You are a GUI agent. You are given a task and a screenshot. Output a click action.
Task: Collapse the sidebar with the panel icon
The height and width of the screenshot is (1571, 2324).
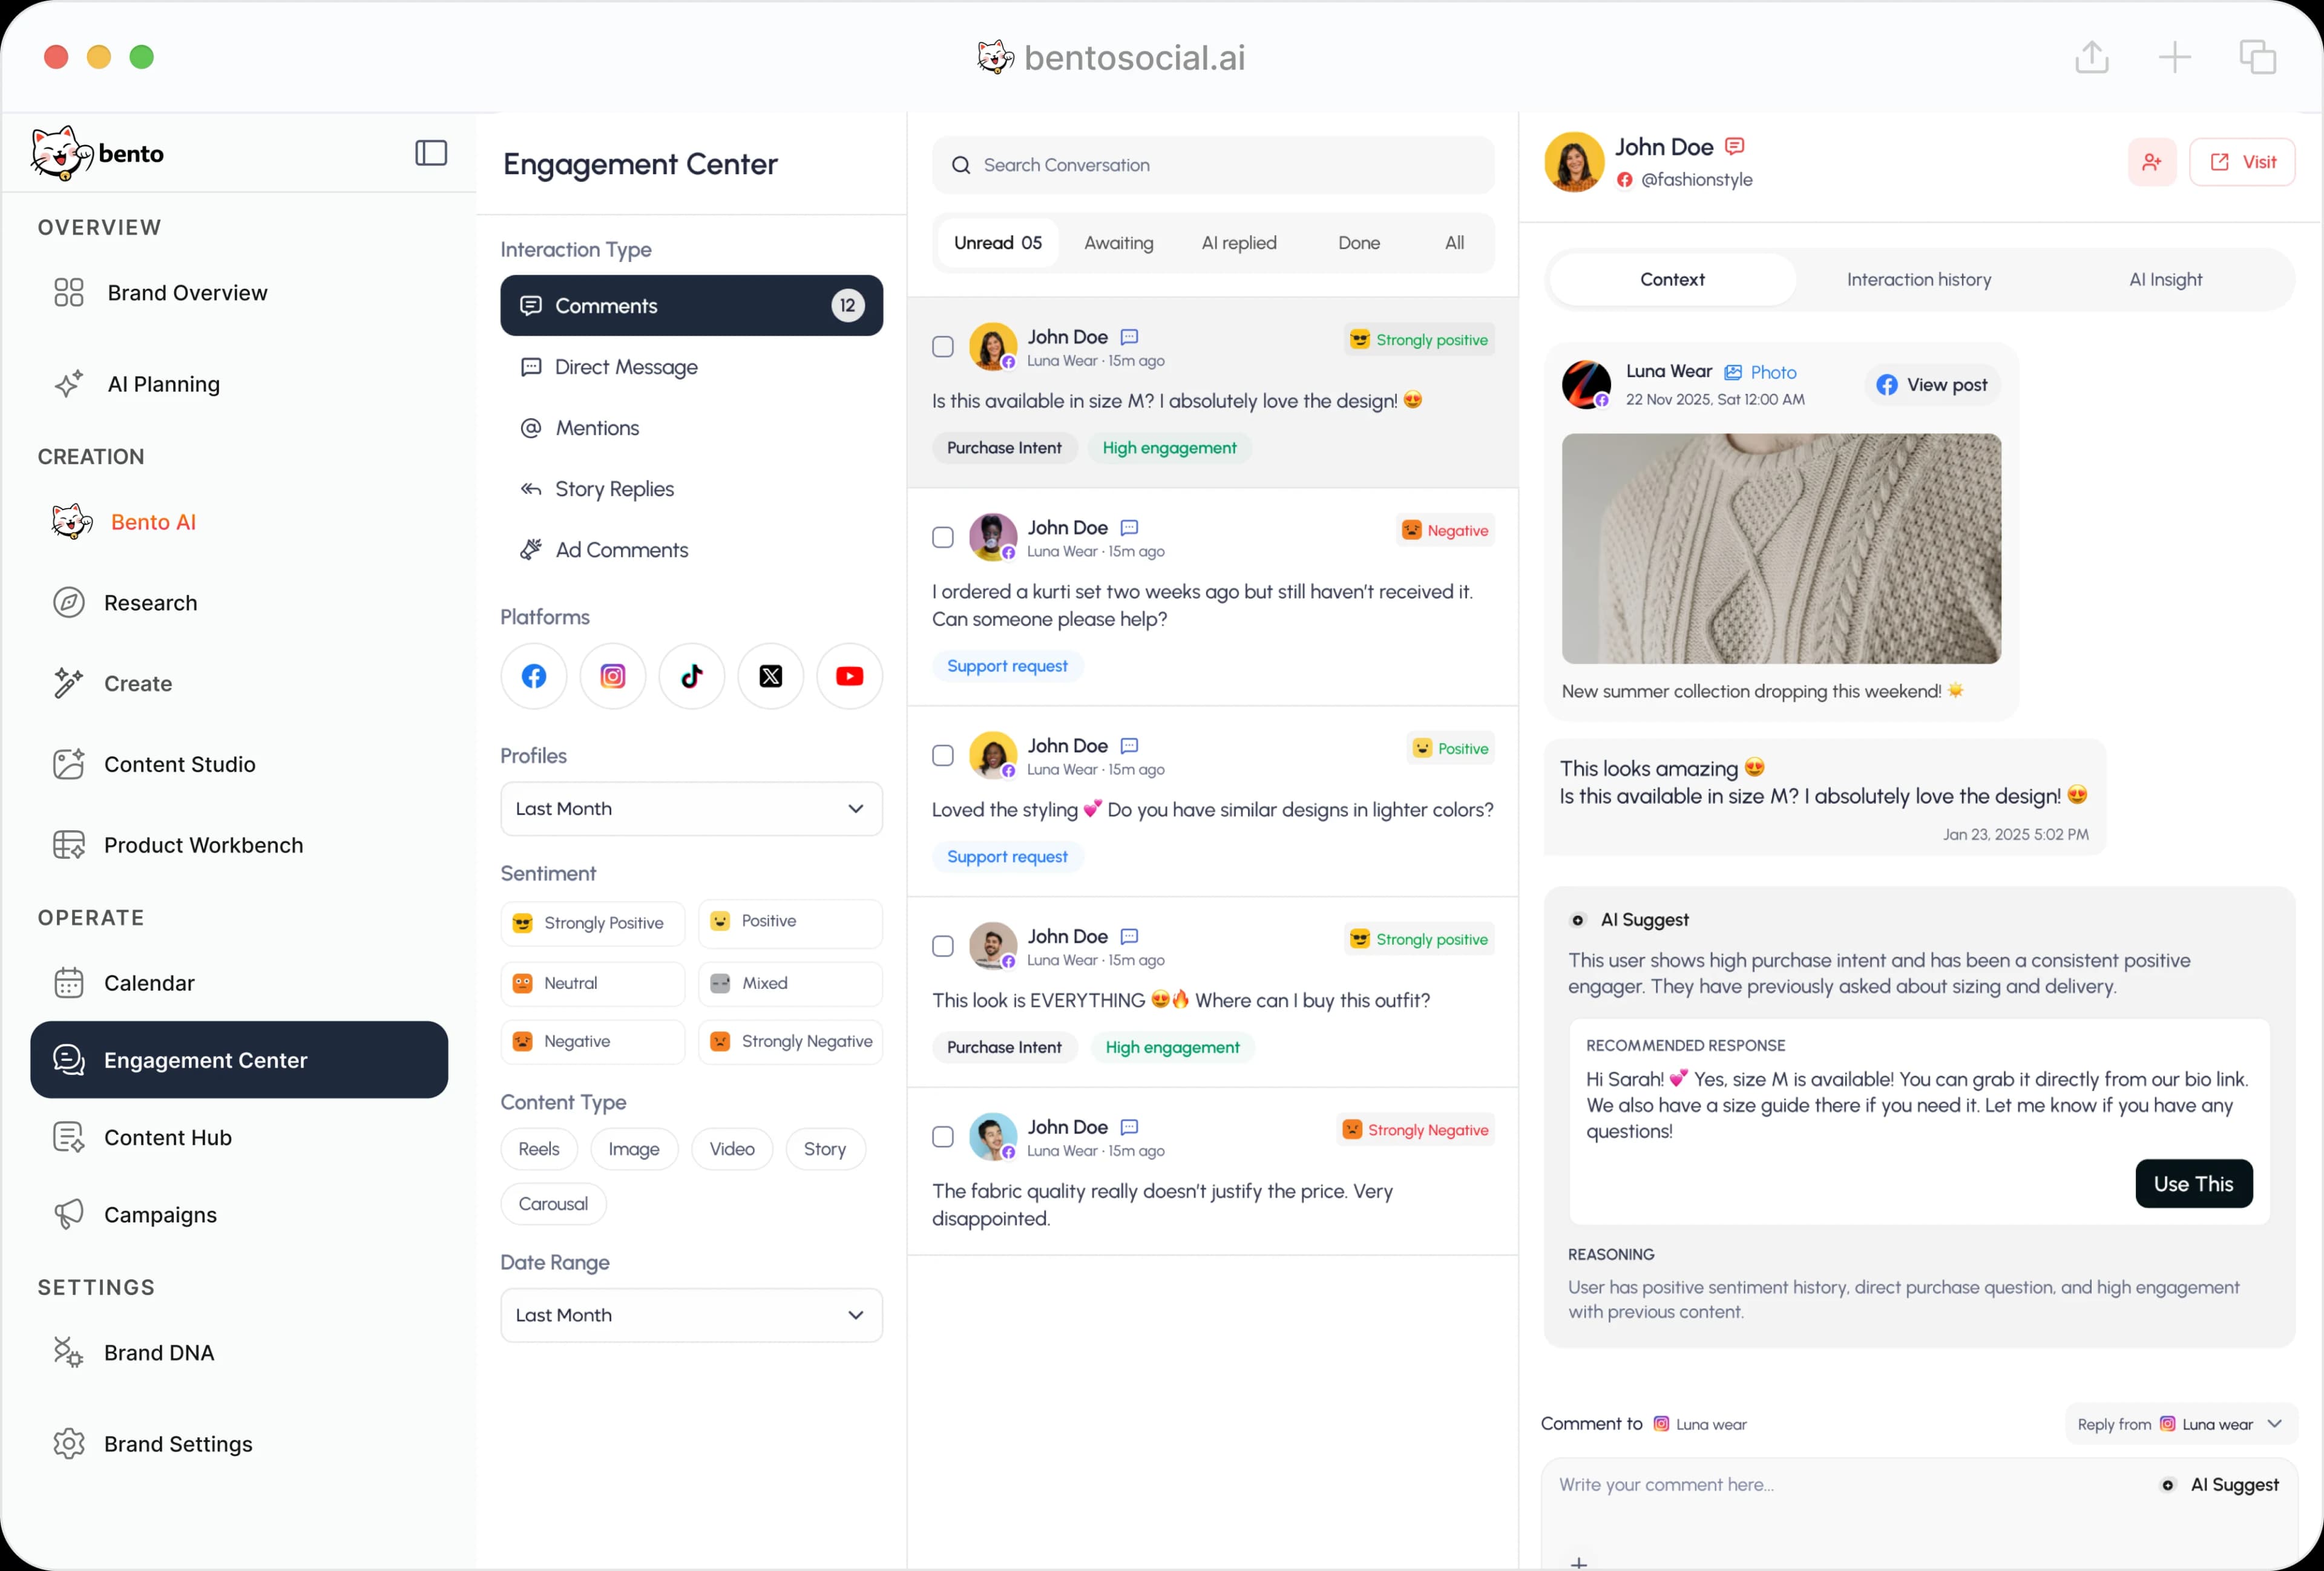click(x=431, y=153)
